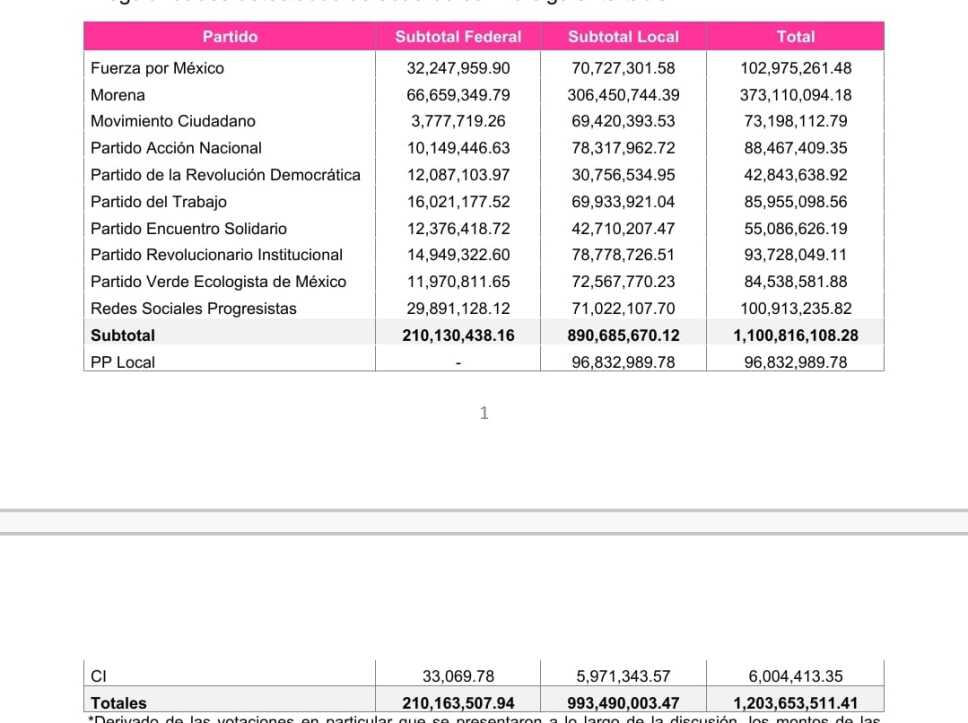
Task: Select local value 71,022,107.70
Action: pyautogui.click(x=624, y=308)
